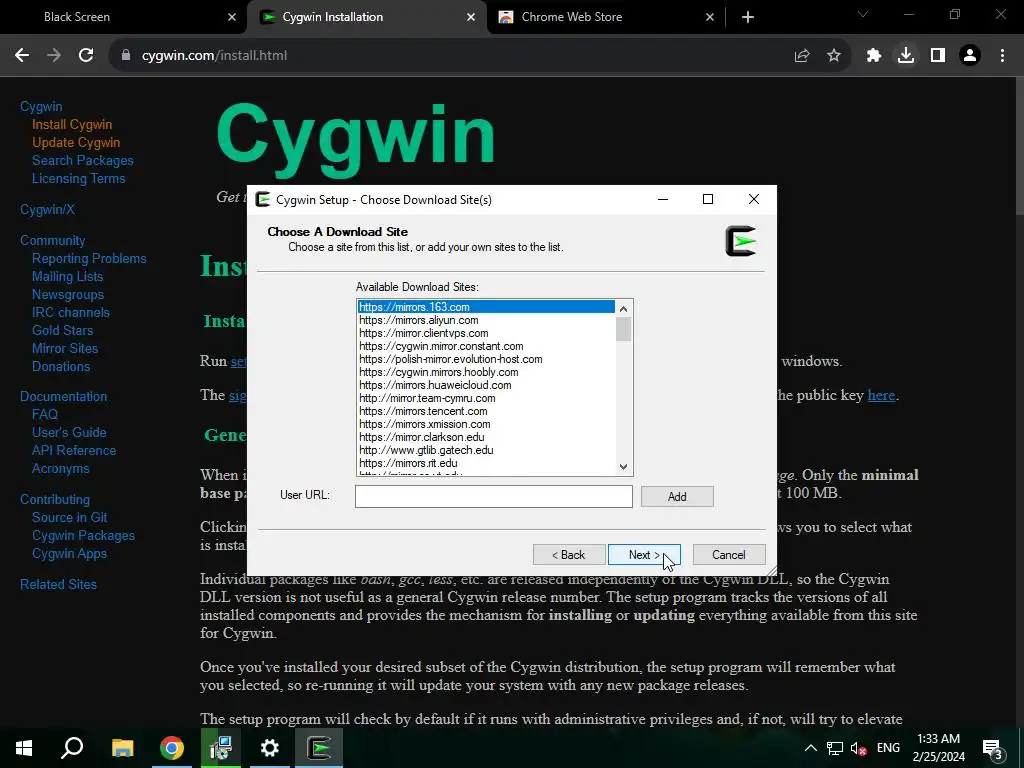Image resolution: width=1024 pixels, height=768 pixels.
Task: Switch to the Black Screen tab
Action: coord(124,17)
